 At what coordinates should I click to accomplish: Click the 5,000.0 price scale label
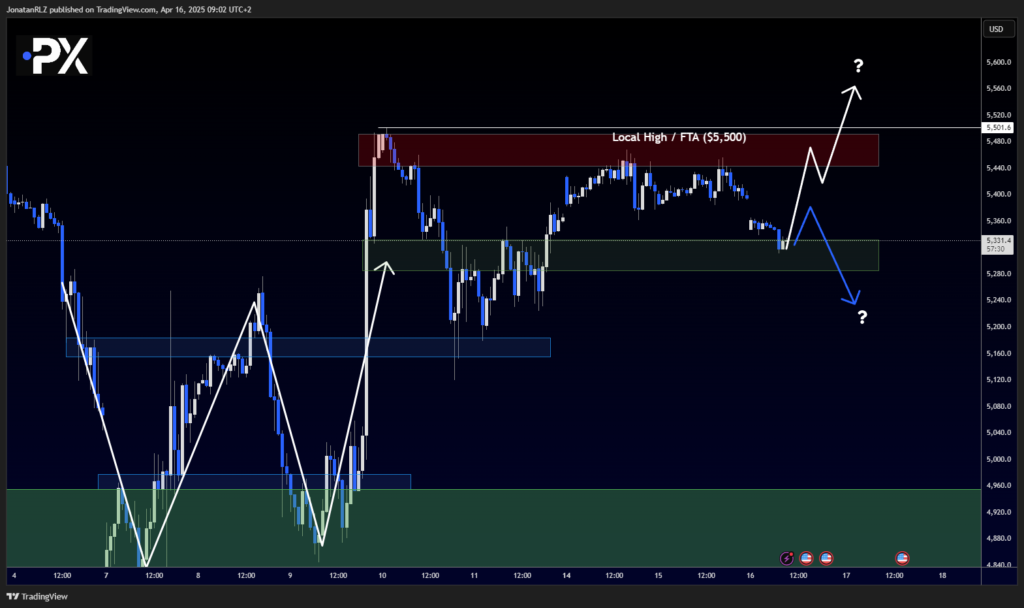[999, 459]
